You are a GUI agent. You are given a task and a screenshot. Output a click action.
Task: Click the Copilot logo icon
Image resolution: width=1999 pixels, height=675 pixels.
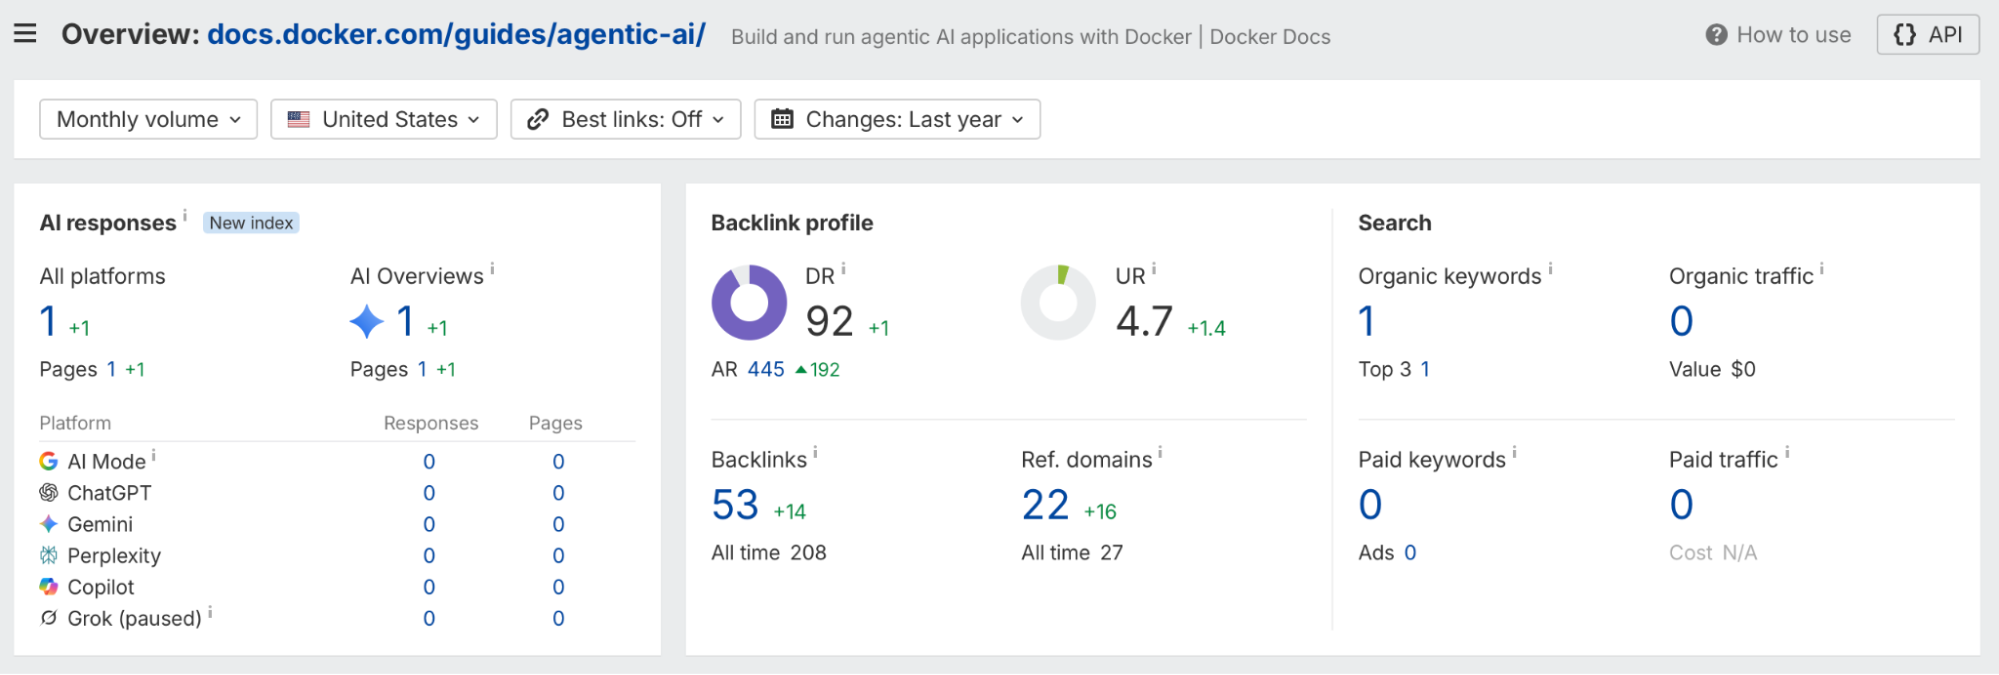tap(48, 586)
